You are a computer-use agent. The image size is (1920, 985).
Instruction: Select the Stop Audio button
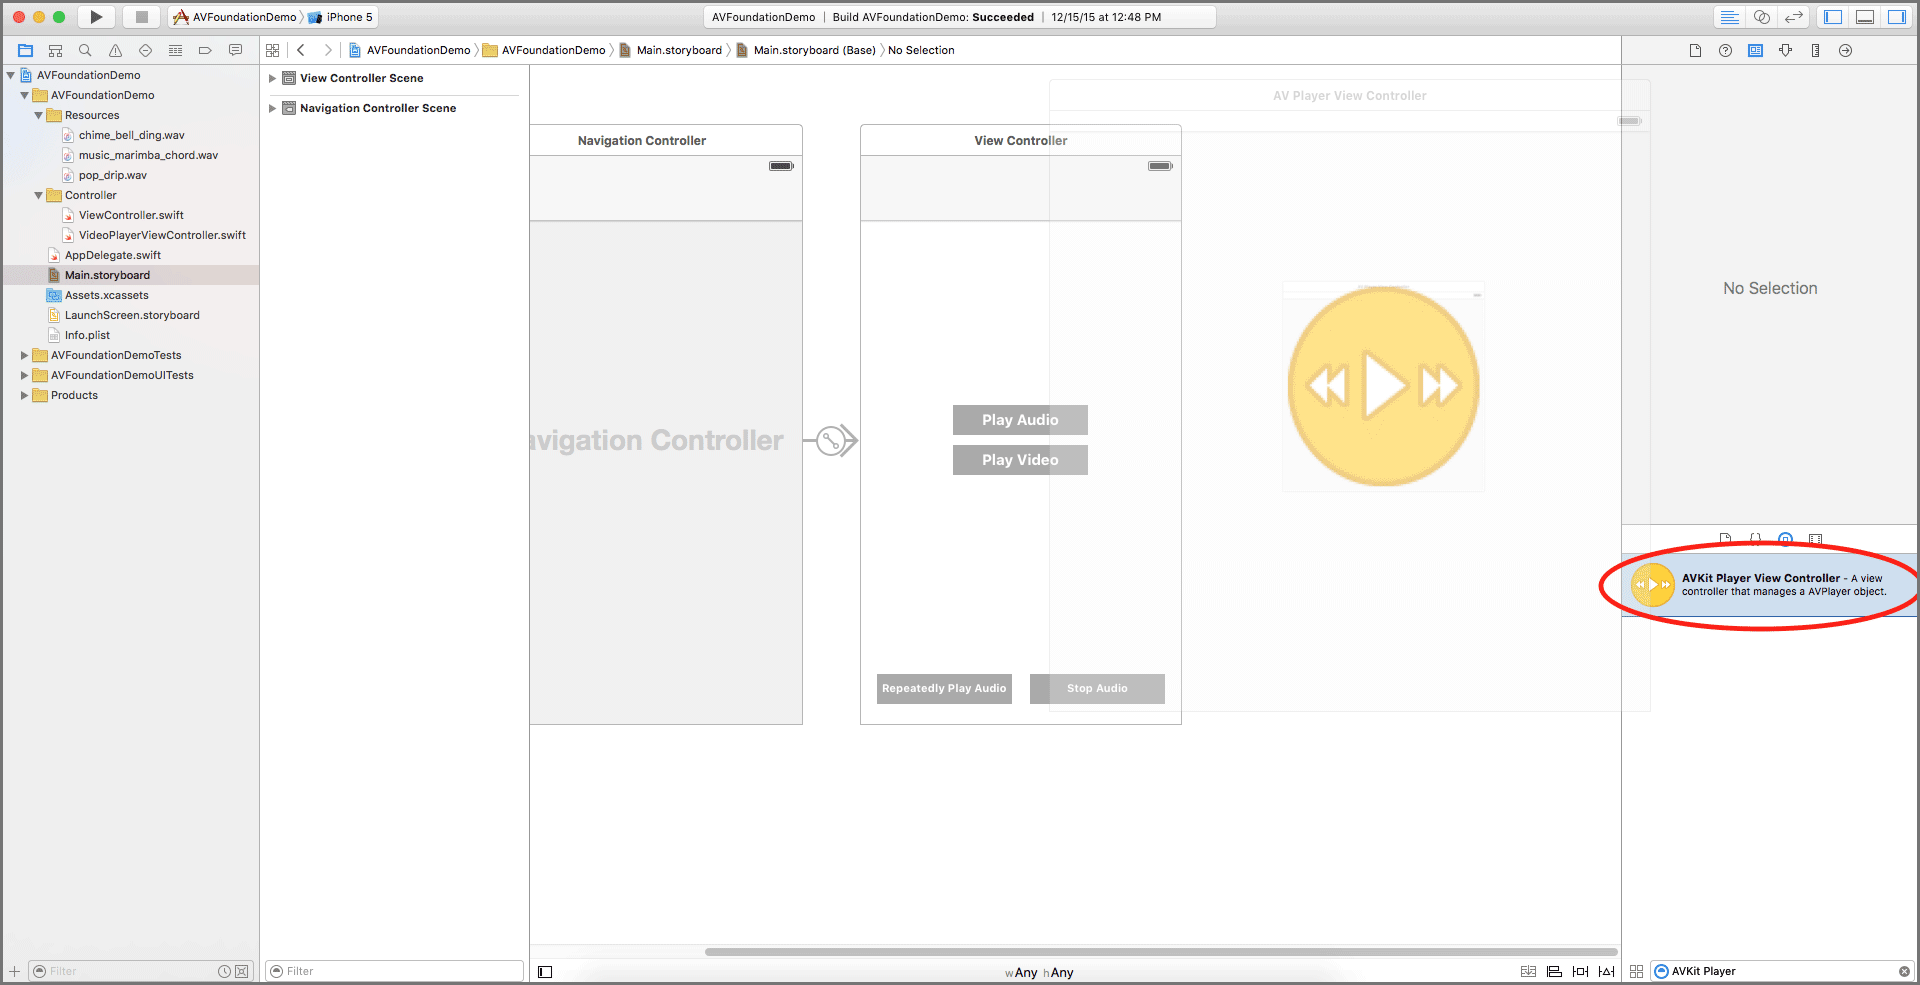tap(1097, 689)
